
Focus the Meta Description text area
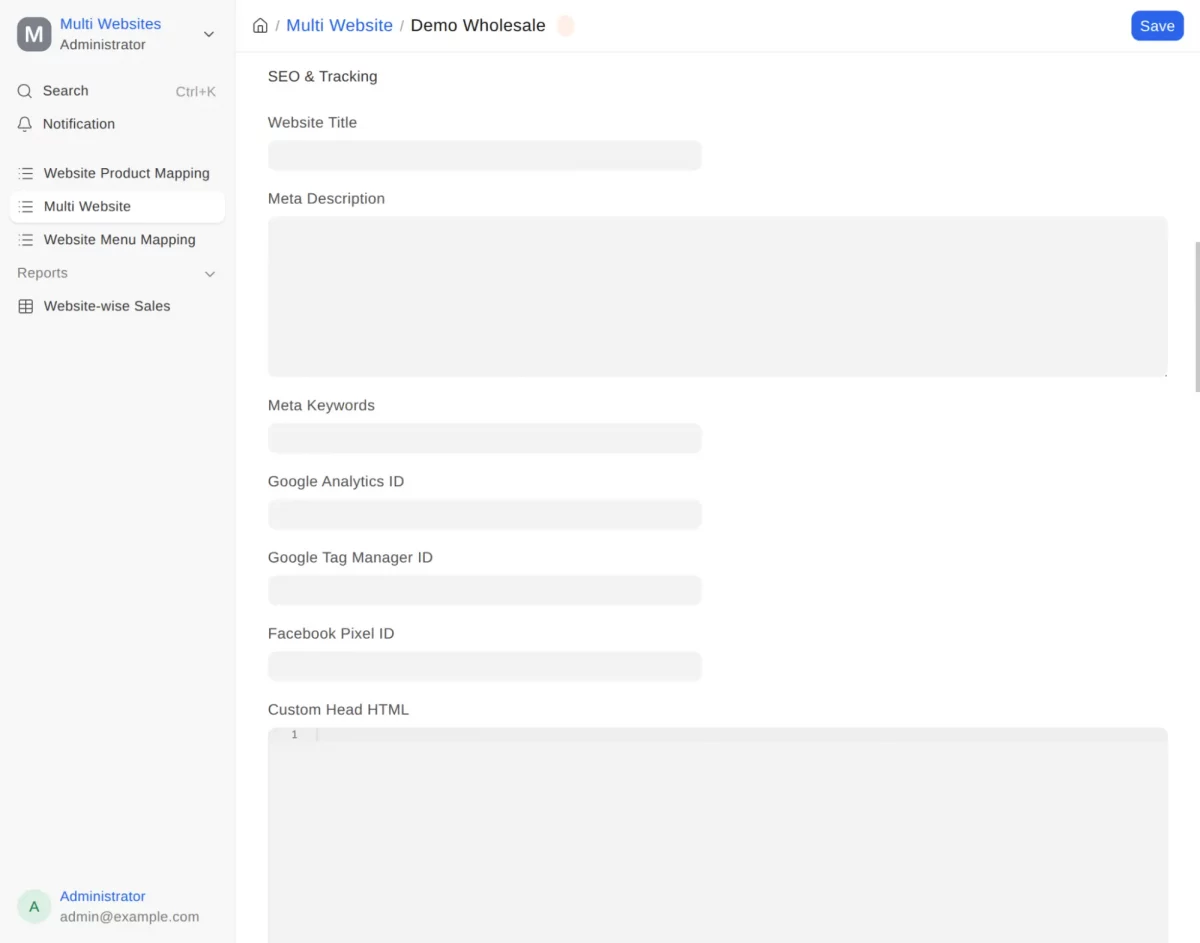click(718, 297)
